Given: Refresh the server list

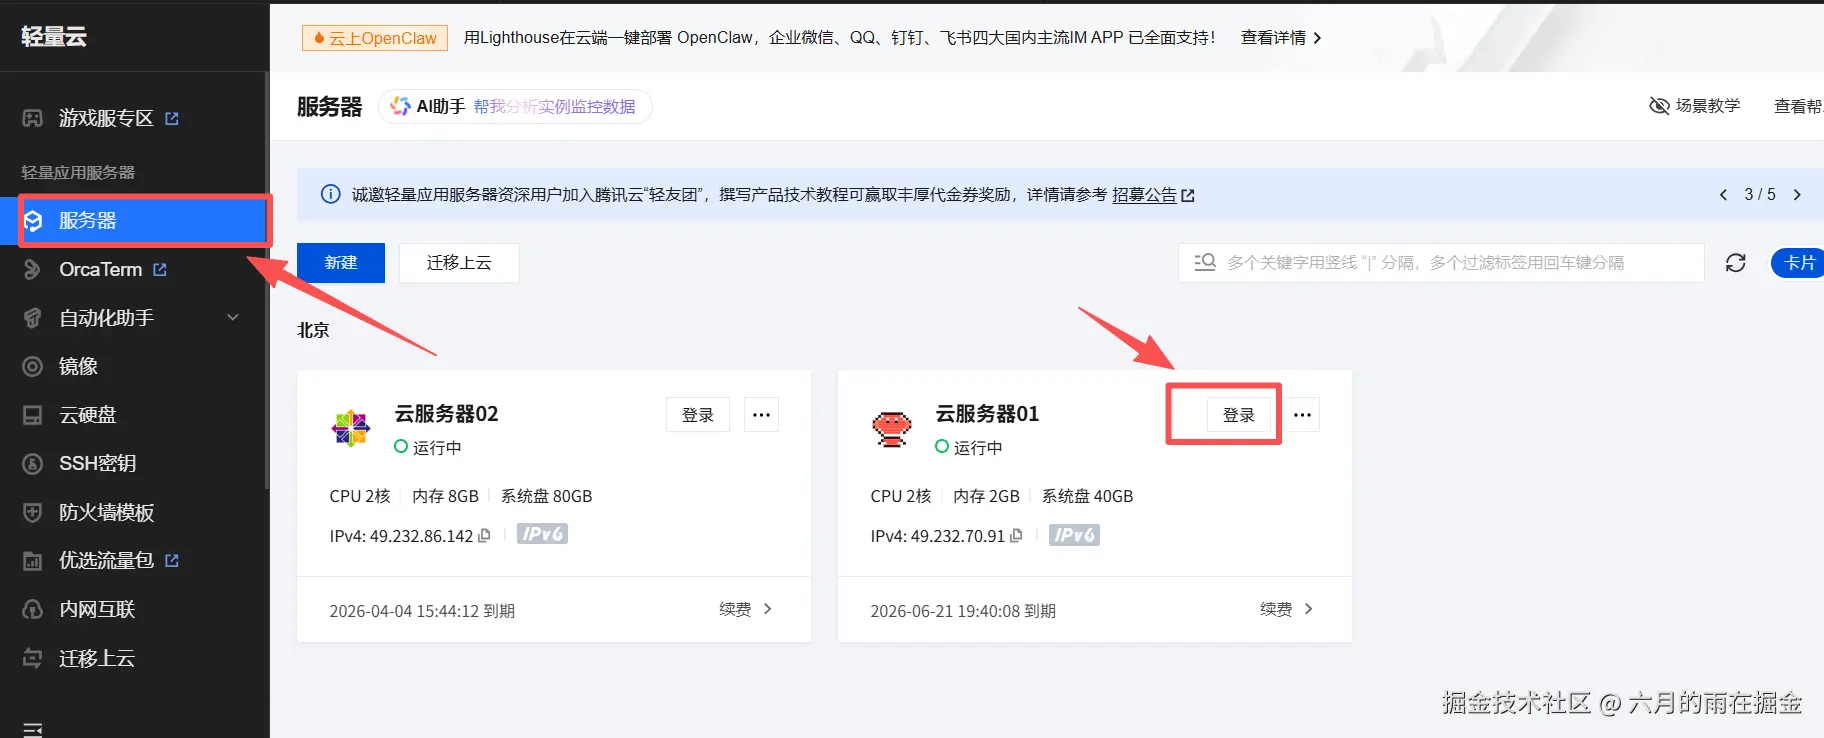Looking at the screenshot, I should point(1736,263).
